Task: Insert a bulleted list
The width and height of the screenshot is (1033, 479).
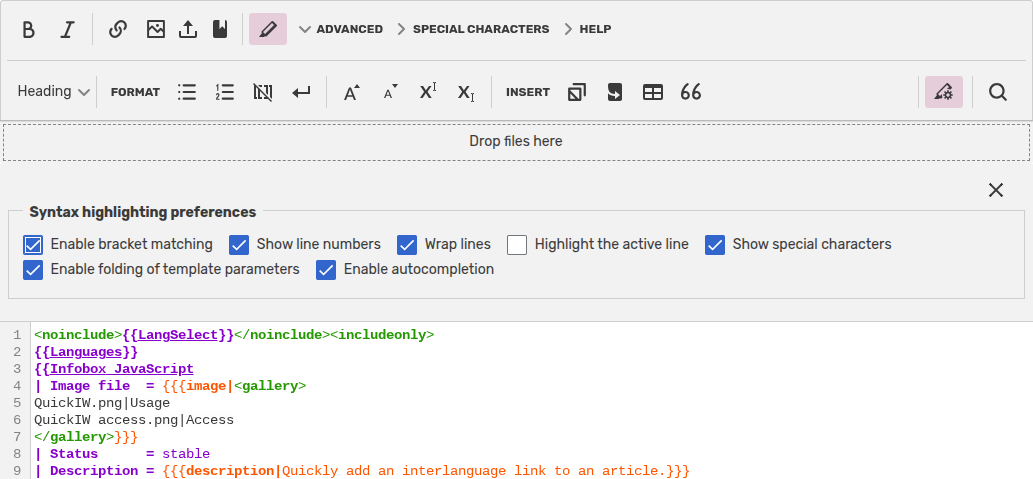Action: click(x=187, y=92)
